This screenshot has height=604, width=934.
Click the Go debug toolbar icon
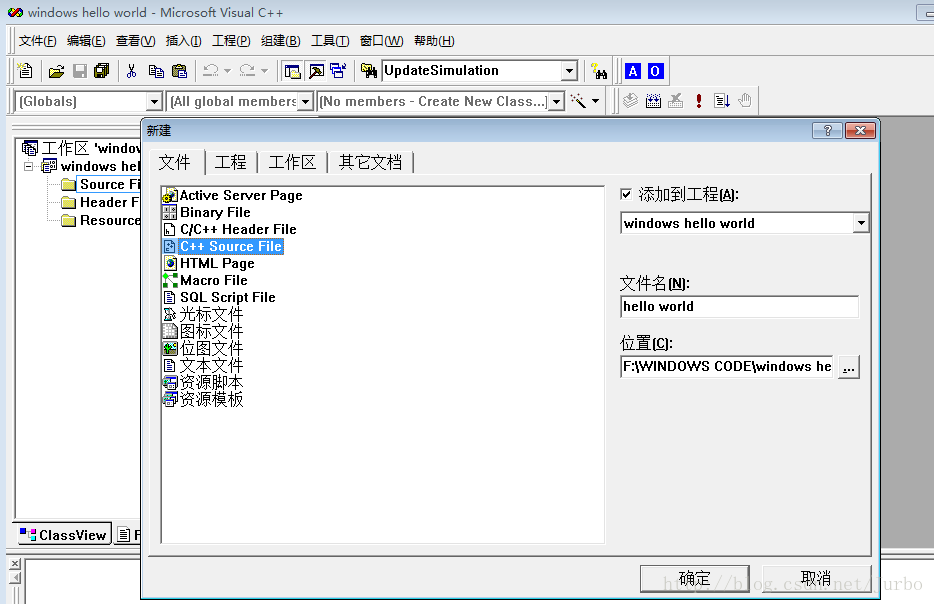pos(722,101)
